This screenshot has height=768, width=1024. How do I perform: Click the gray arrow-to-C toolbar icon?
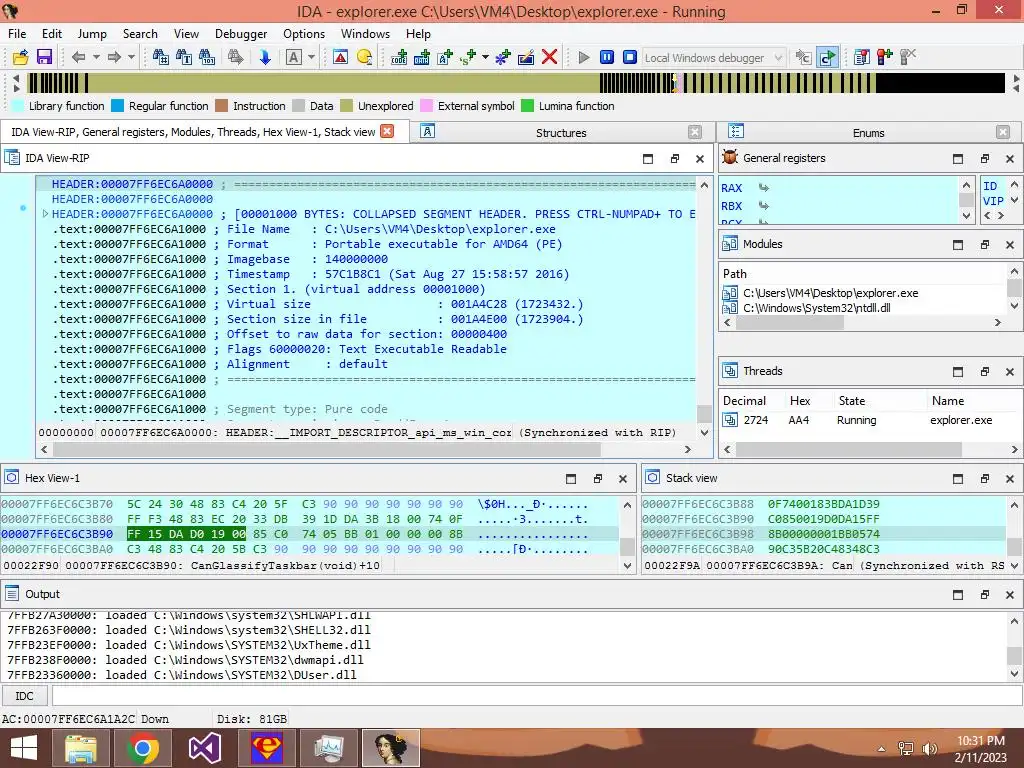tap(803, 57)
